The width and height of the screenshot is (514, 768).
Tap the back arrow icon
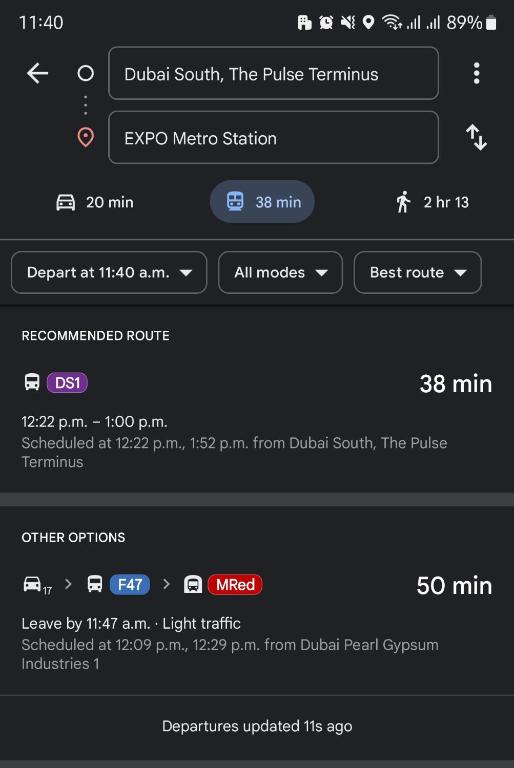(x=37, y=73)
